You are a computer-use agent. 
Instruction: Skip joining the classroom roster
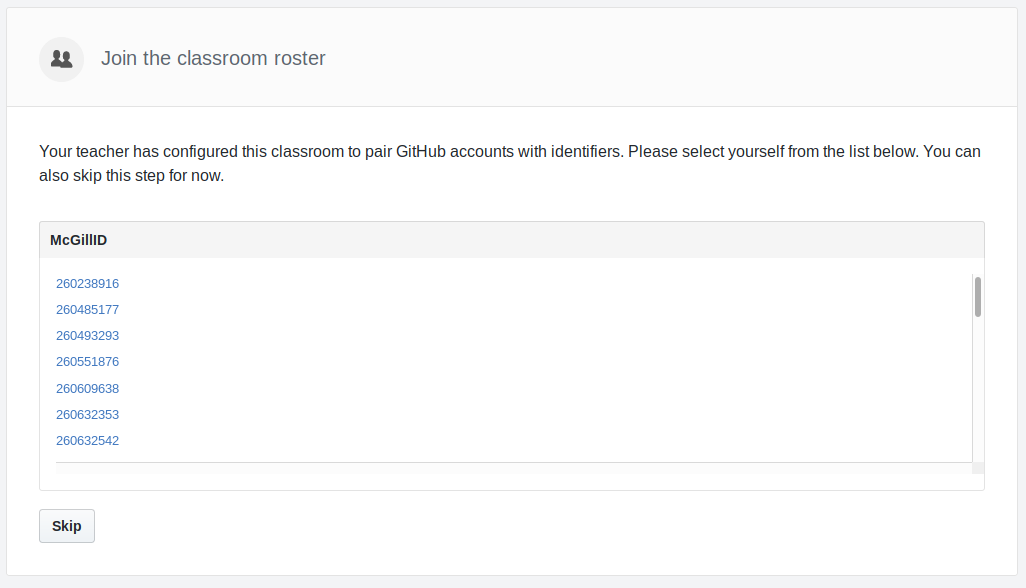67,526
